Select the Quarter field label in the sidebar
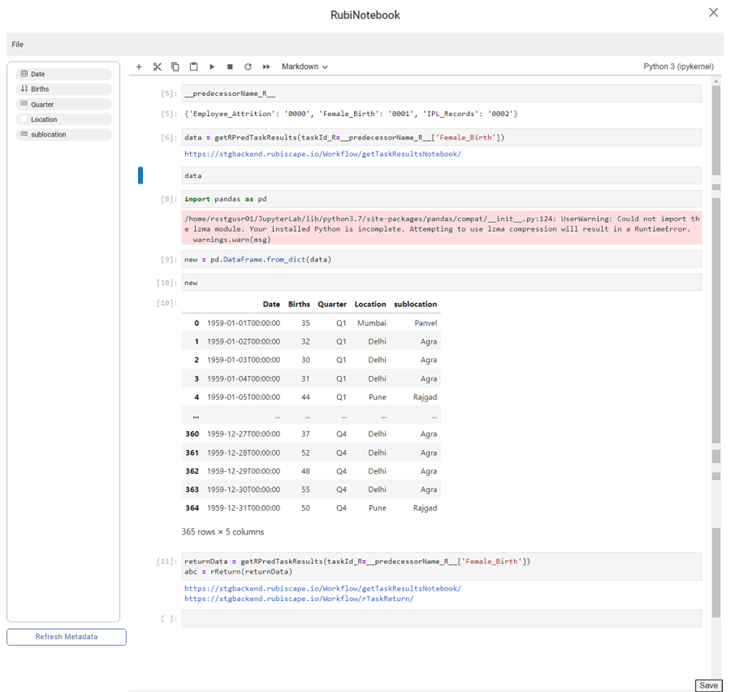The image size is (731, 692). 42,104
